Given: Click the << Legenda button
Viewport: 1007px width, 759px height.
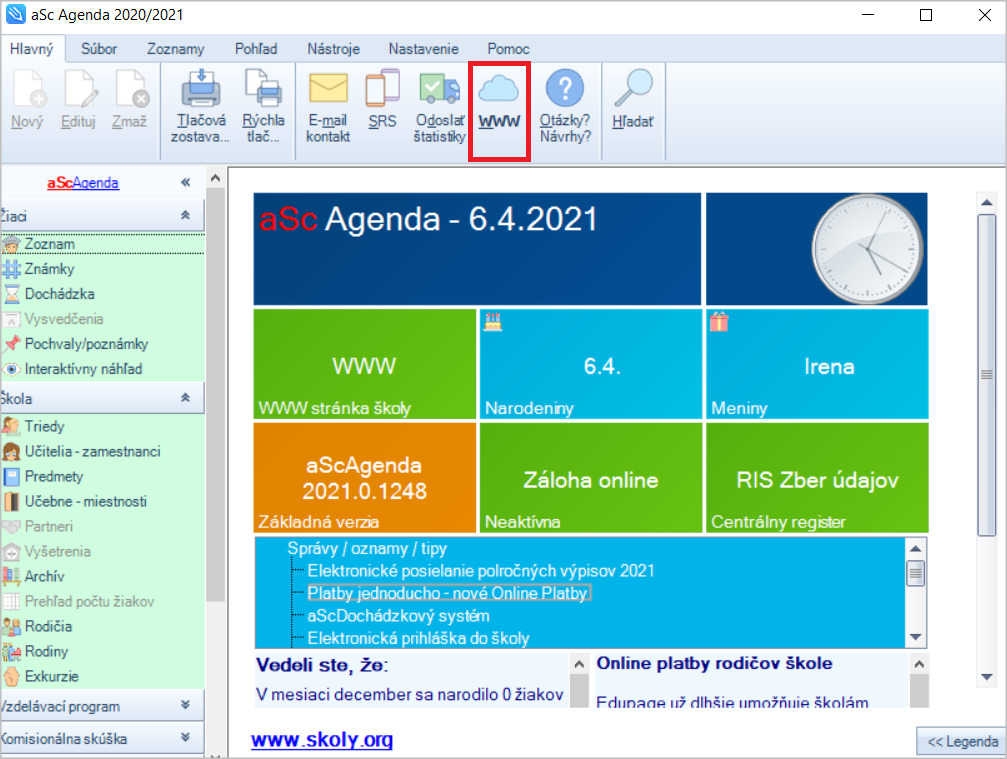Looking at the screenshot, I should coord(962,742).
